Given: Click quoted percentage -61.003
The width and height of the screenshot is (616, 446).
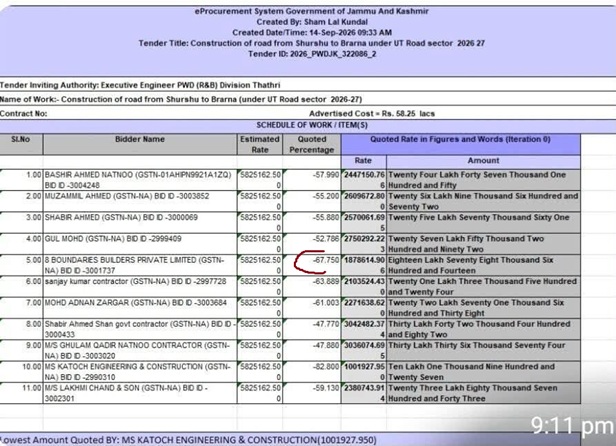Looking at the screenshot, I should pos(312,308).
